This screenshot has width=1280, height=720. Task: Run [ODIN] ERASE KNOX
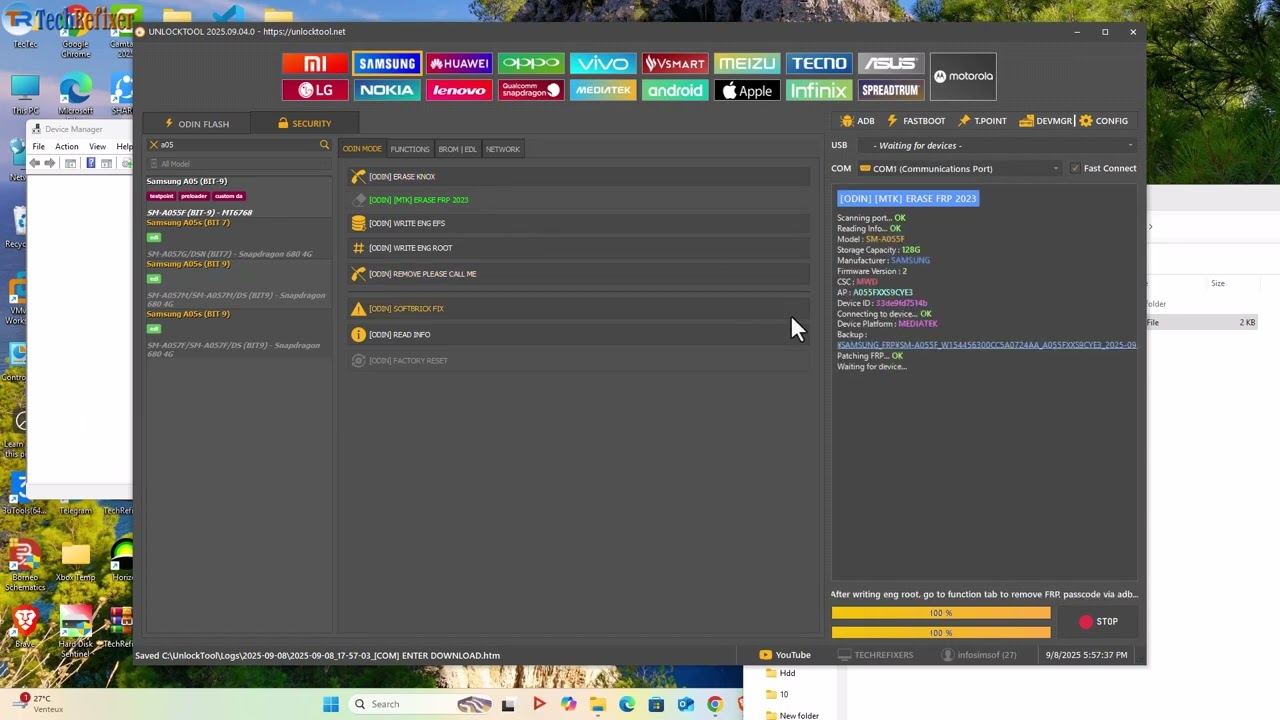579,177
